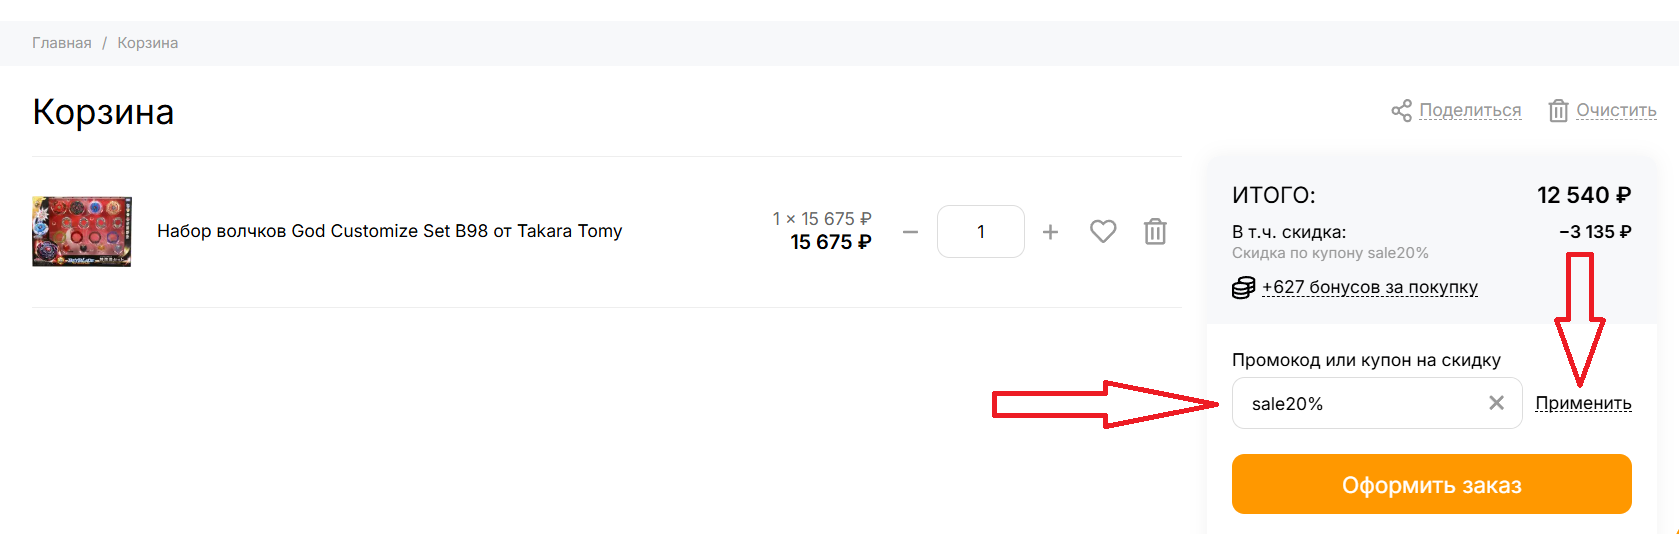Click the orange Оформить заказ button

(1431, 484)
